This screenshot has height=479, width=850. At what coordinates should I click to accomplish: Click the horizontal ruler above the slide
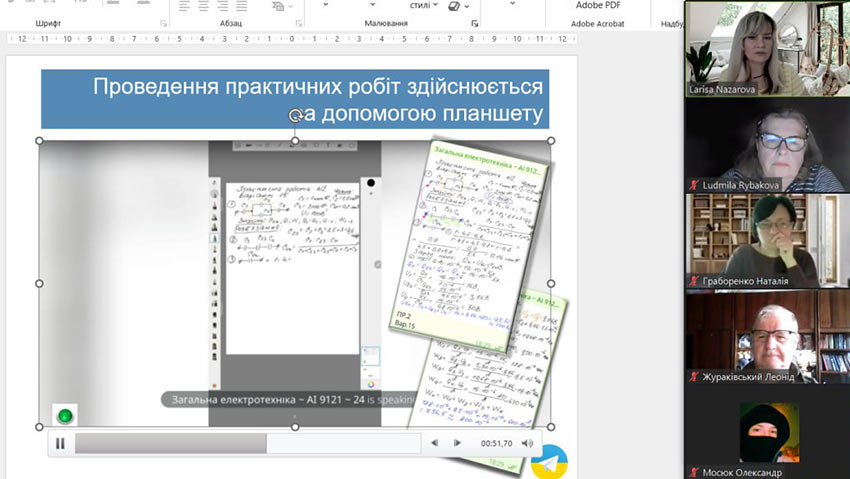(290, 40)
